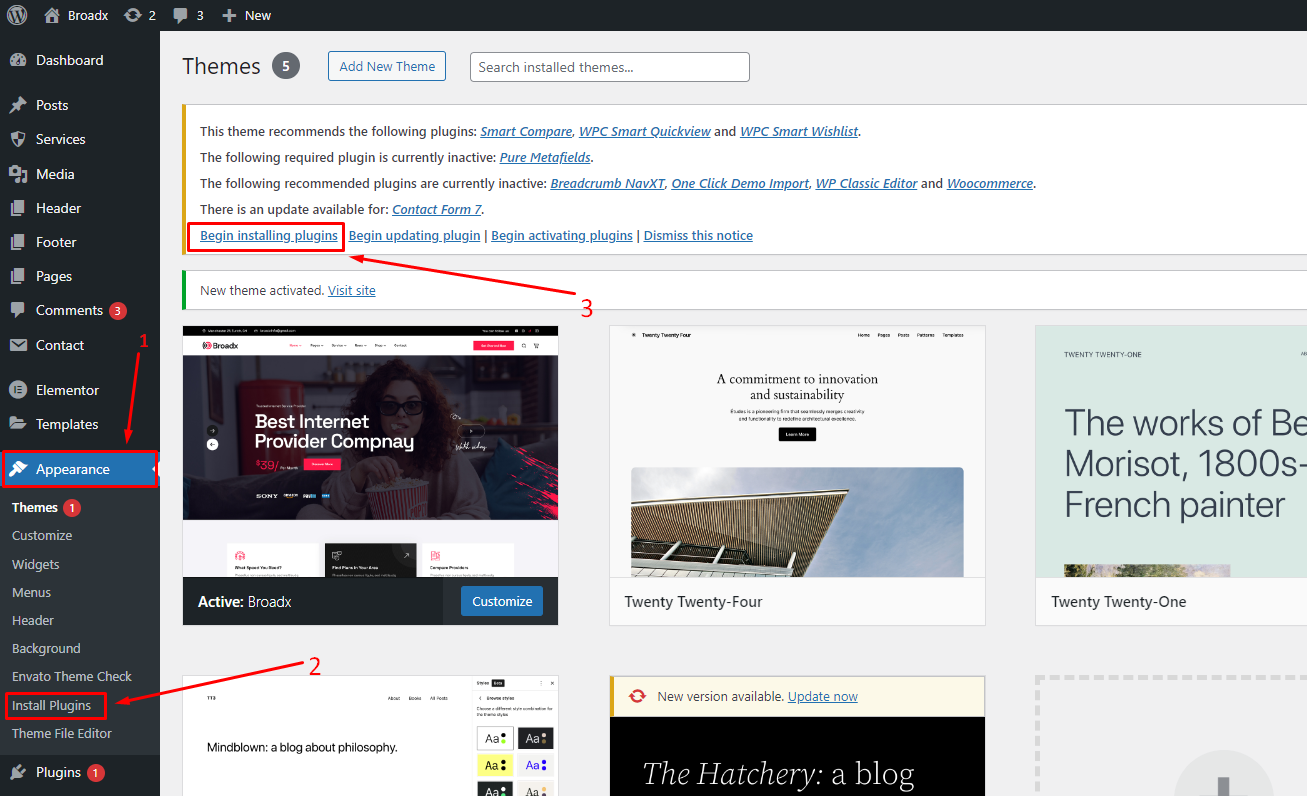Open the WP Classic Editor link

click(866, 183)
